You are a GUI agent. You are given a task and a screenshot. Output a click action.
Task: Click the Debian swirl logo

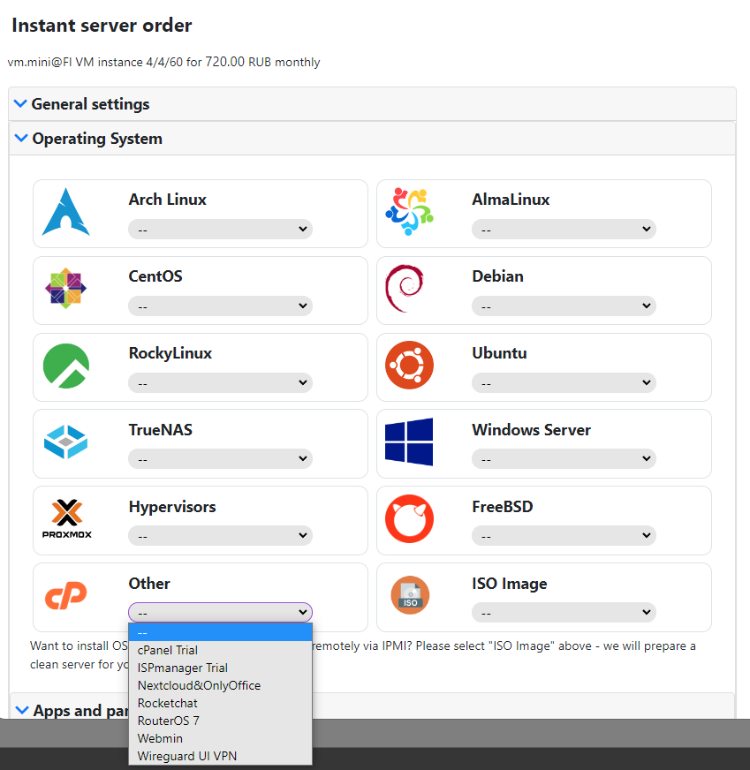click(405, 289)
